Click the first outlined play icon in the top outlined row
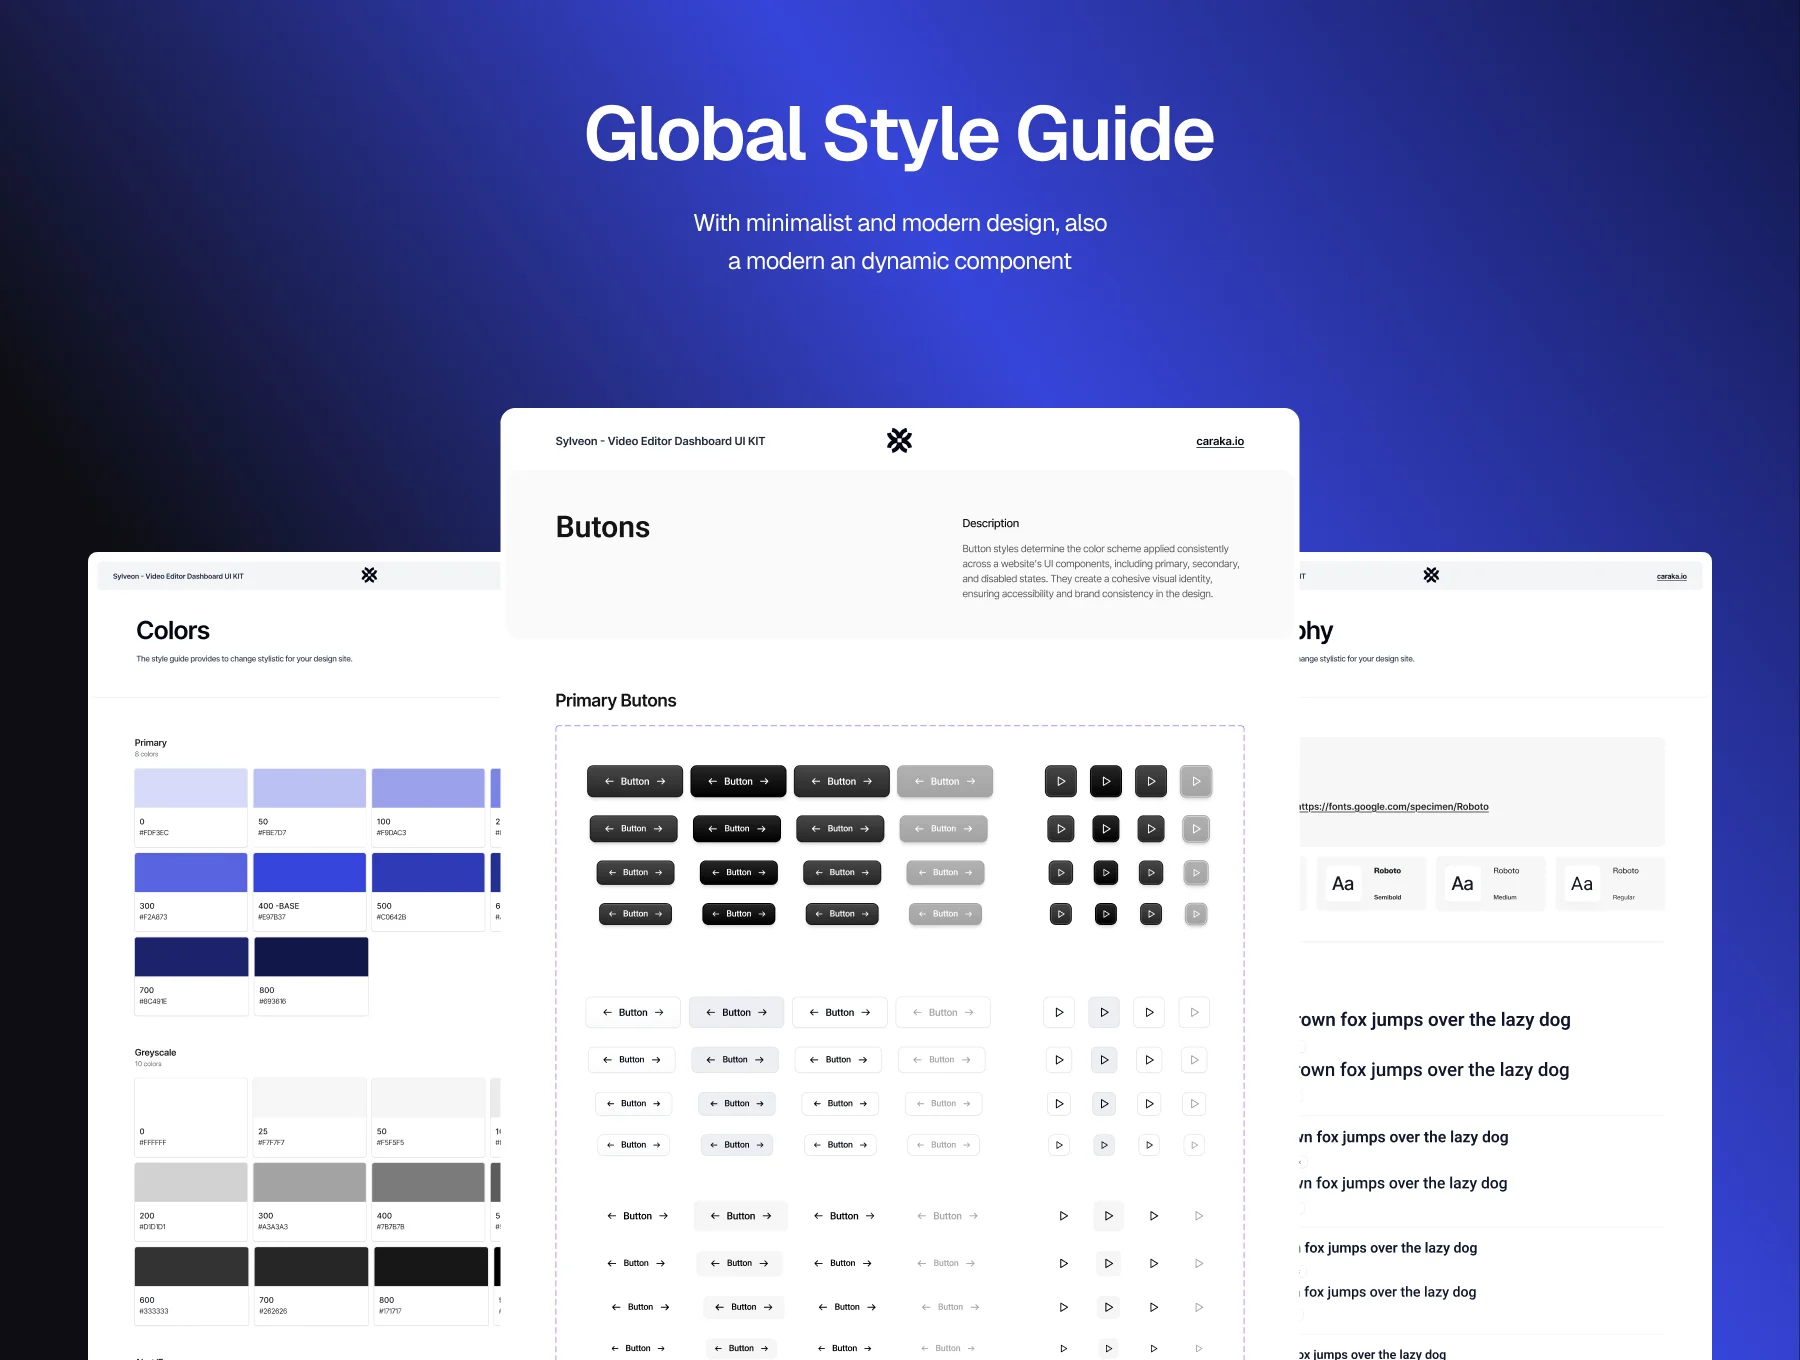Image resolution: width=1800 pixels, height=1360 pixels. 1059,1012
